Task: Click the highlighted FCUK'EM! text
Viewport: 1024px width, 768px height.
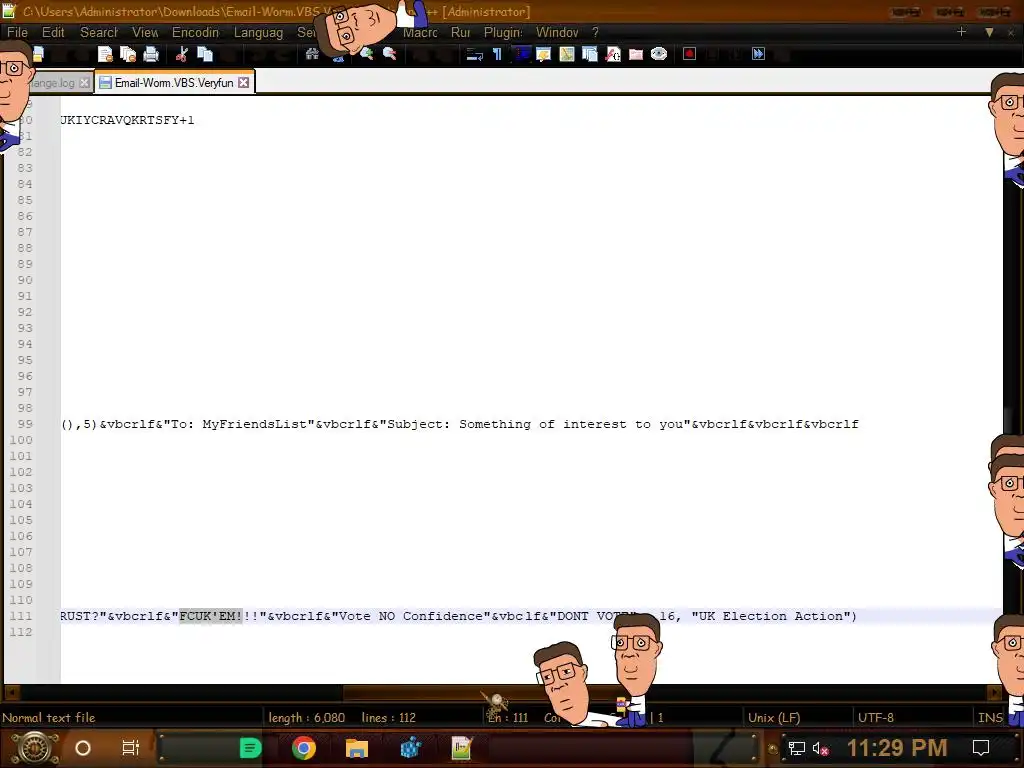Action: click(211, 616)
